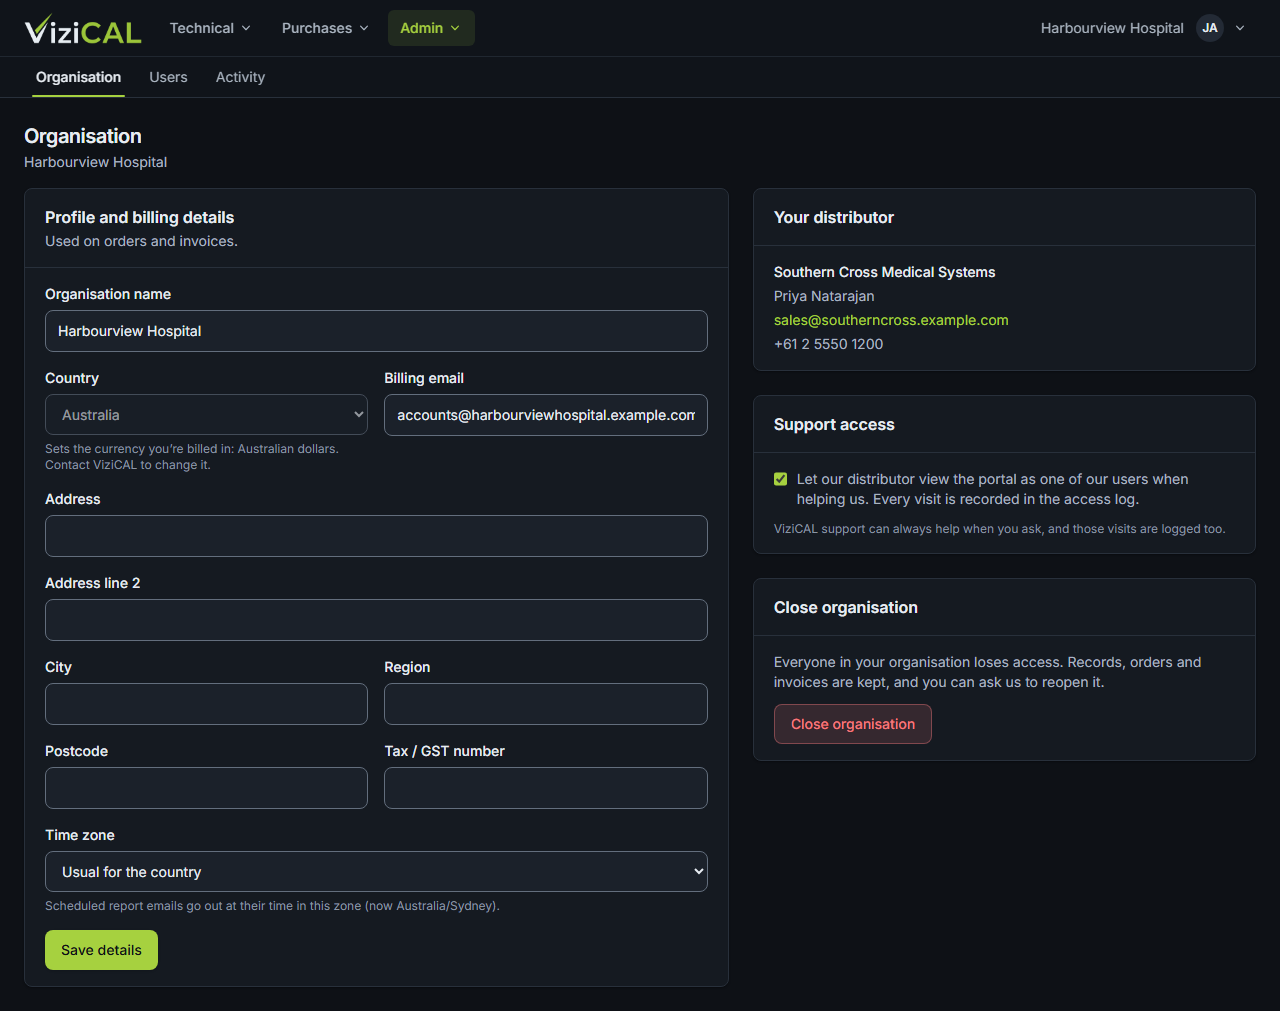Click the Organisation name field
The image size is (1280, 1011).
click(x=376, y=331)
